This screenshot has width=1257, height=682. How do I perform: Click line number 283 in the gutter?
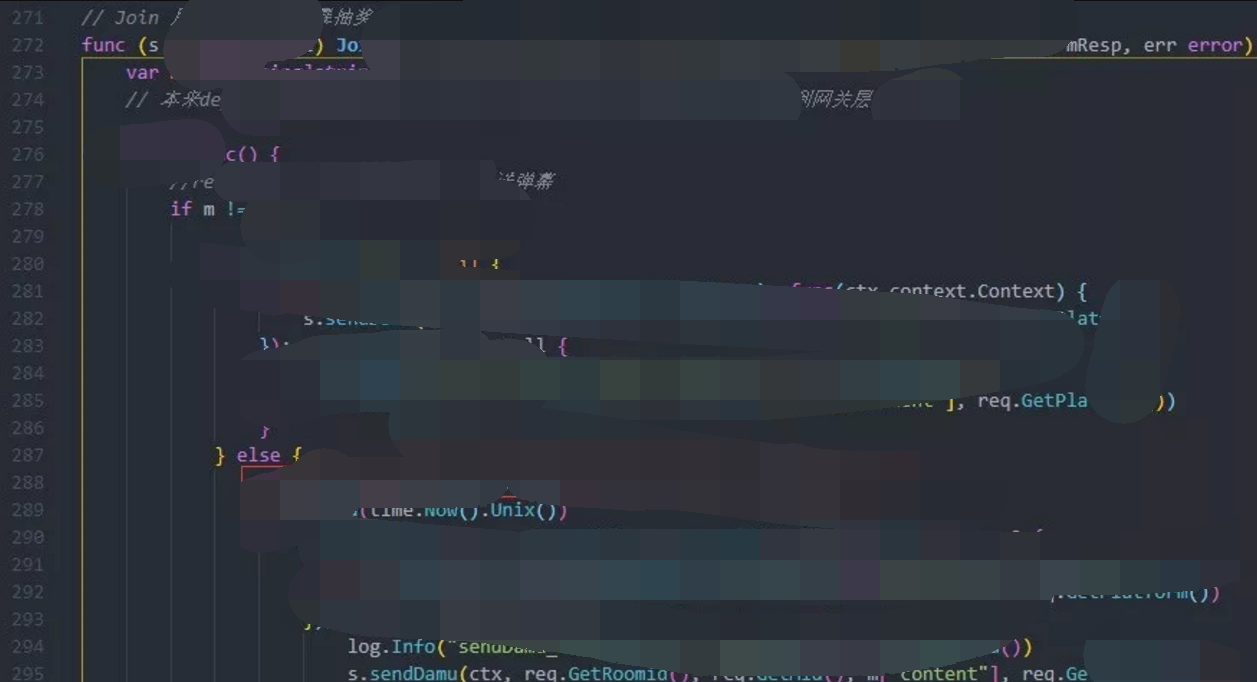click(29, 346)
